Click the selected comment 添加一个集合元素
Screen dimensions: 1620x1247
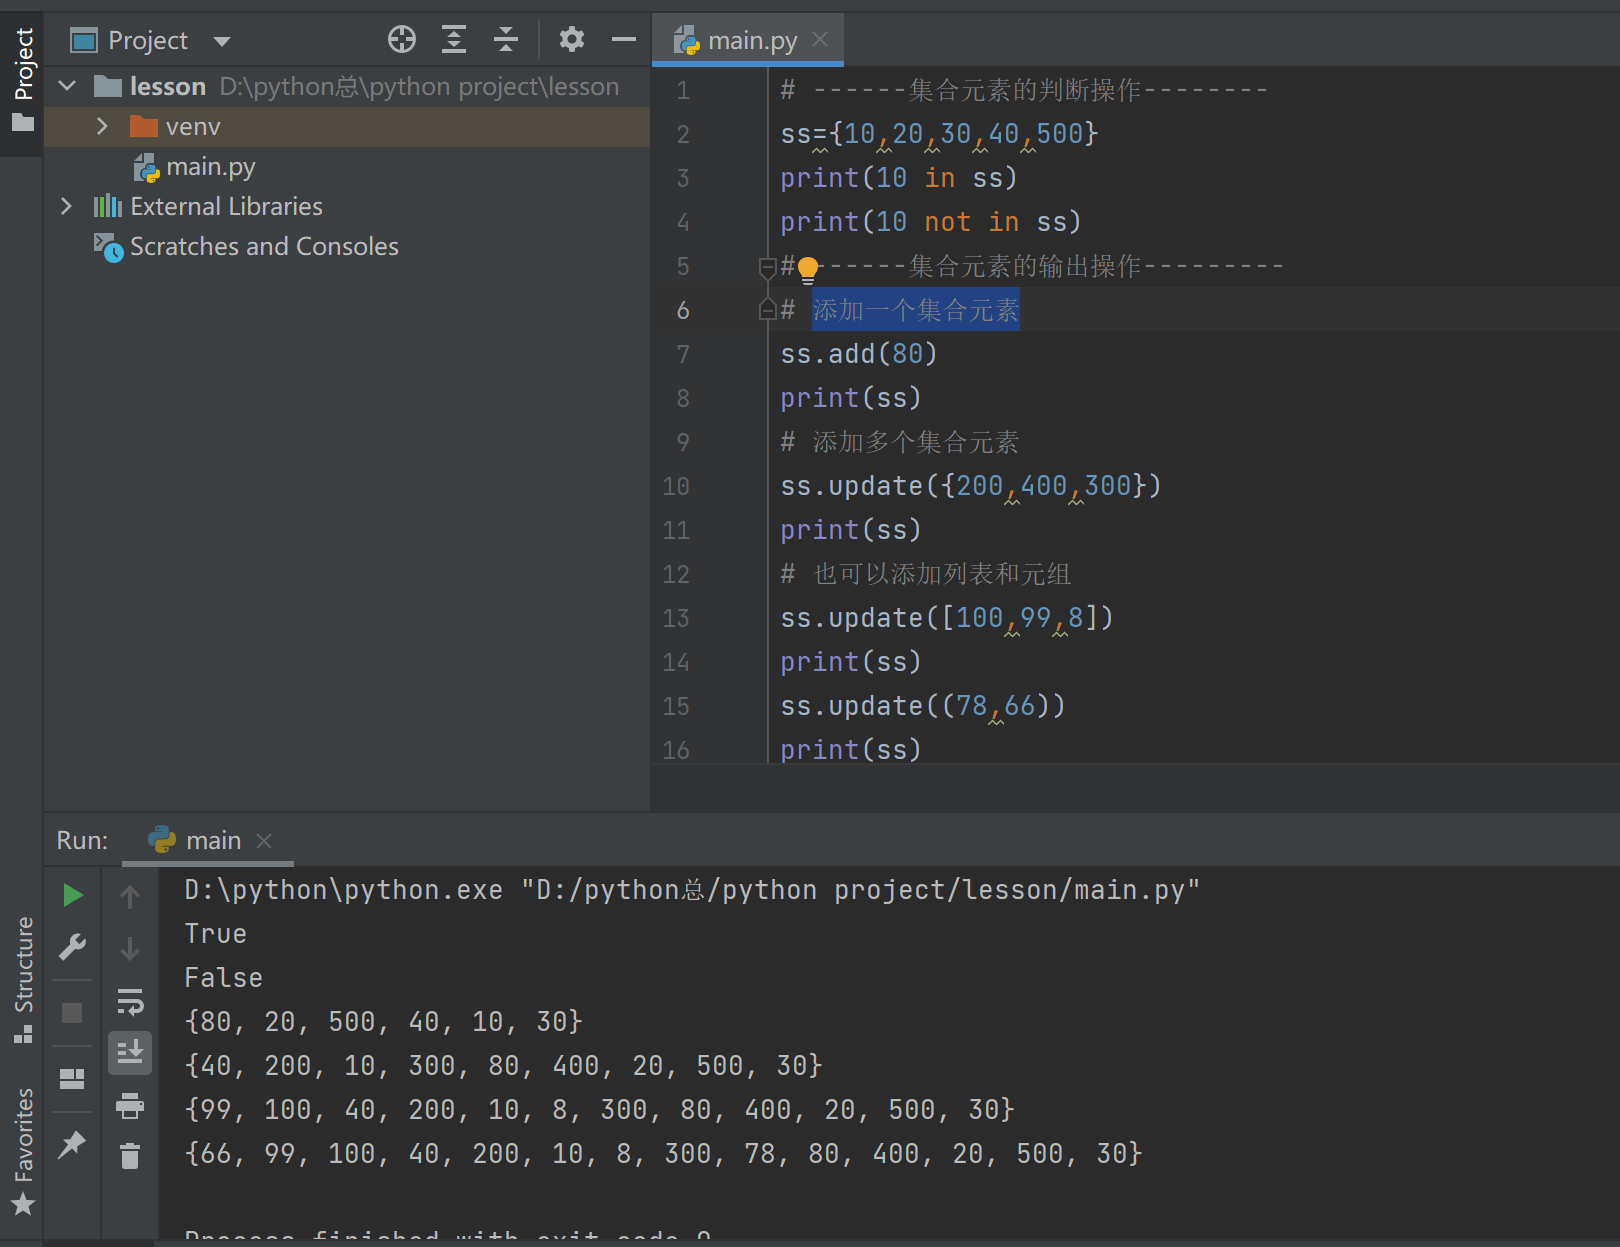pyautogui.click(x=915, y=310)
